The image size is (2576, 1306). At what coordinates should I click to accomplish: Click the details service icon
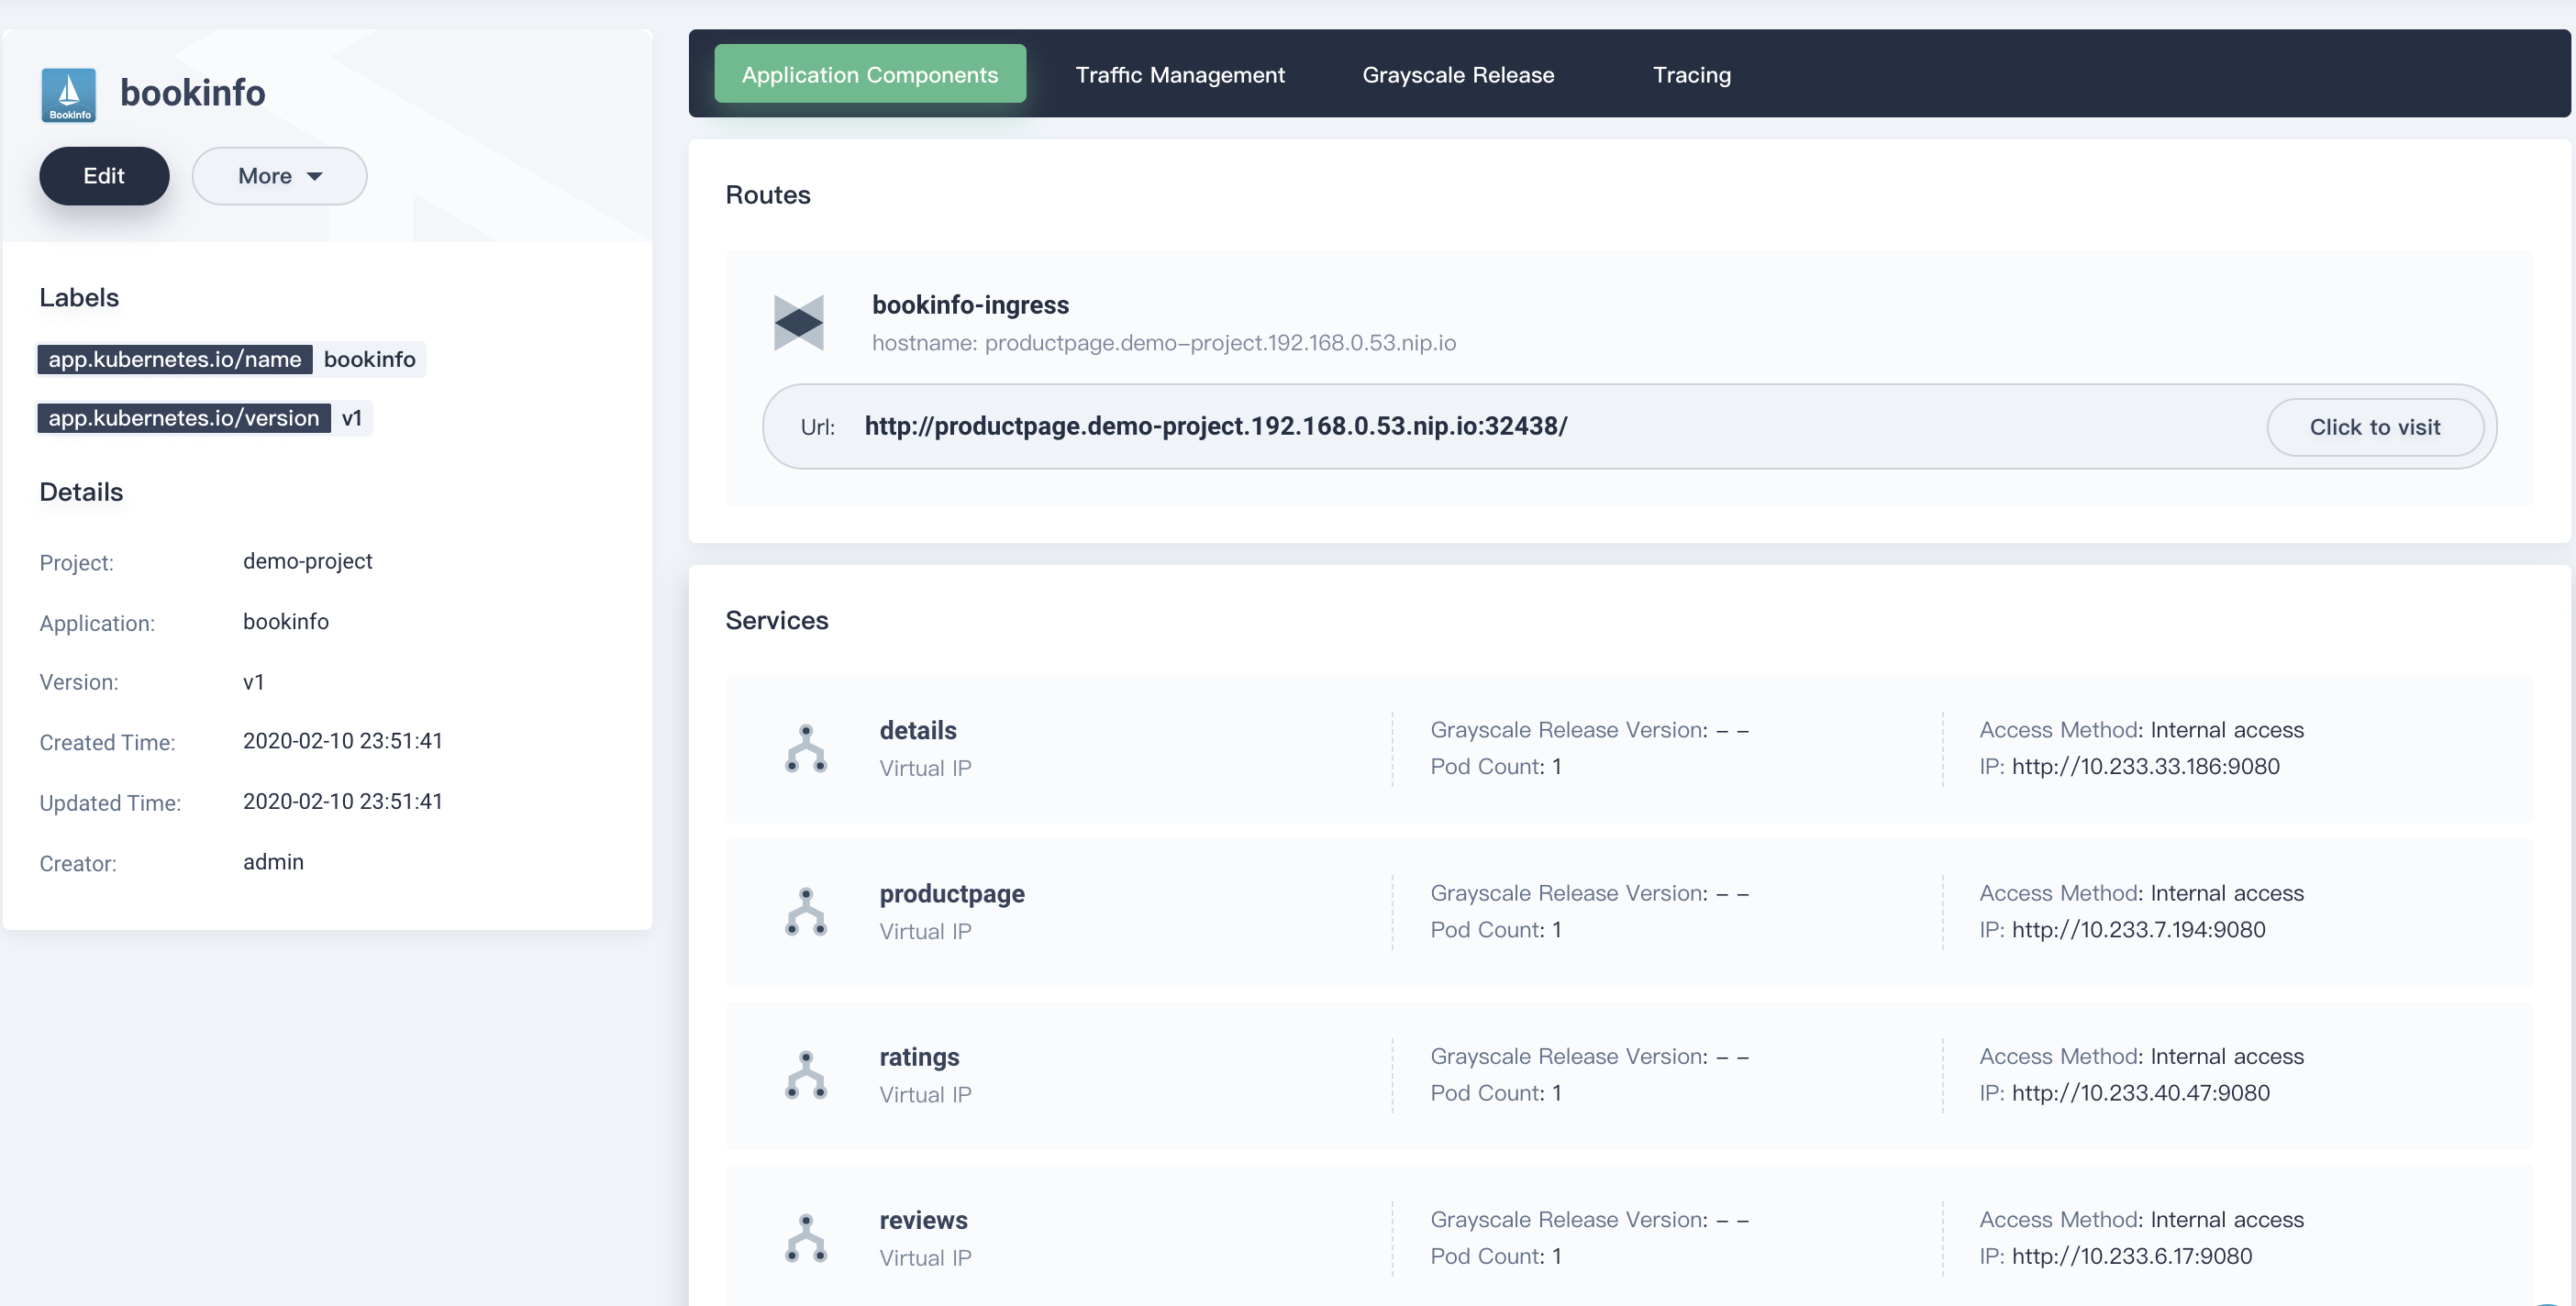pos(805,748)
